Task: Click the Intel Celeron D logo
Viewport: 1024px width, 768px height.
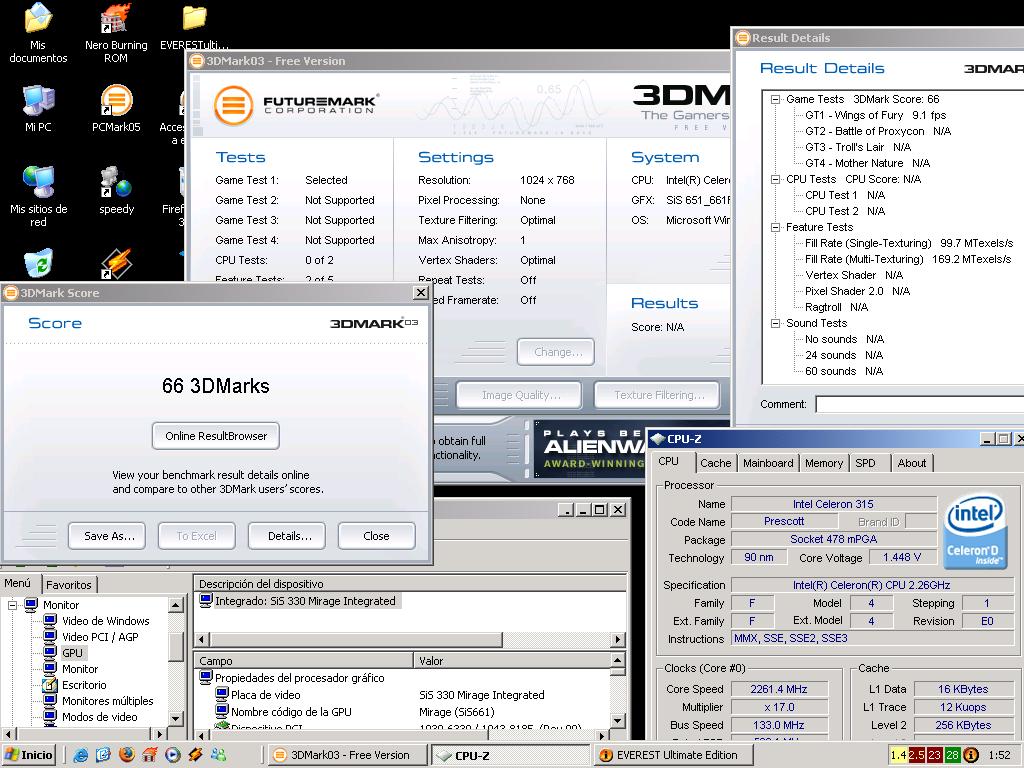Action: [x=974, y=530]
